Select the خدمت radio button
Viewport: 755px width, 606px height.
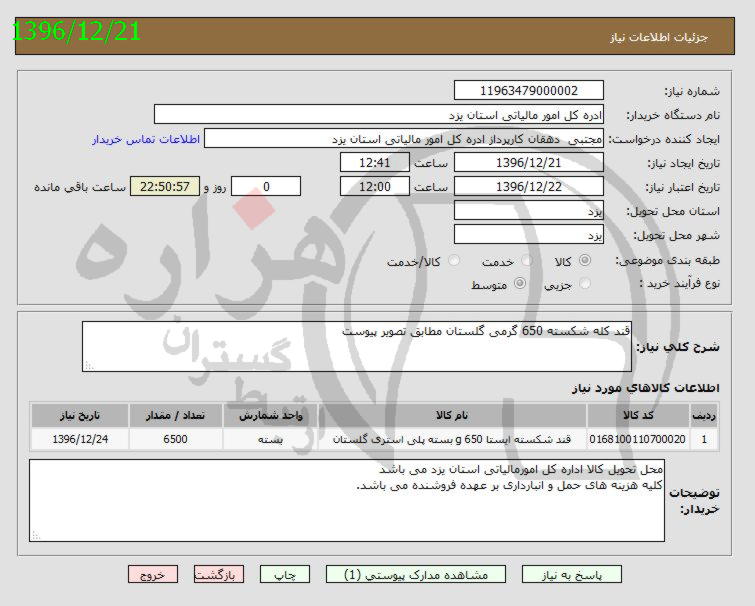coord(527,260)
